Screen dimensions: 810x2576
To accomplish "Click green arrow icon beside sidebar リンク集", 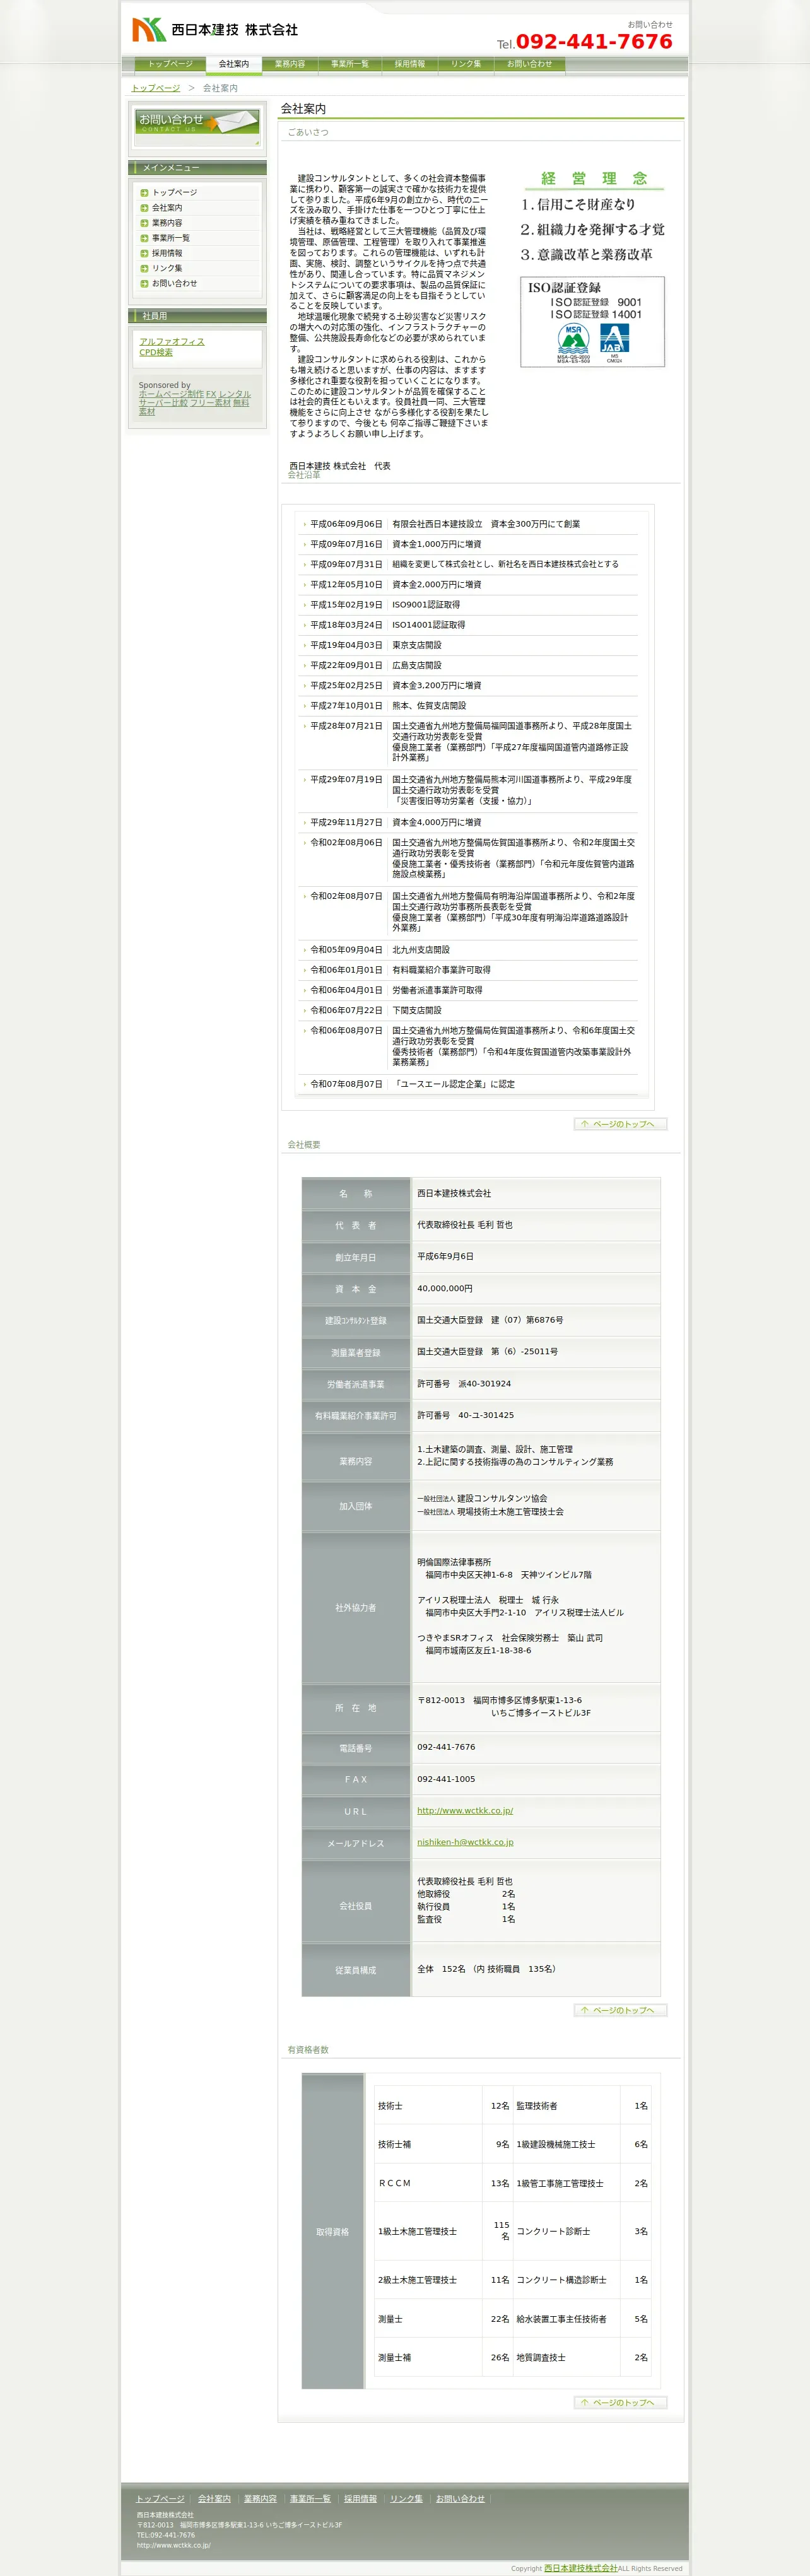I will 144,268.
